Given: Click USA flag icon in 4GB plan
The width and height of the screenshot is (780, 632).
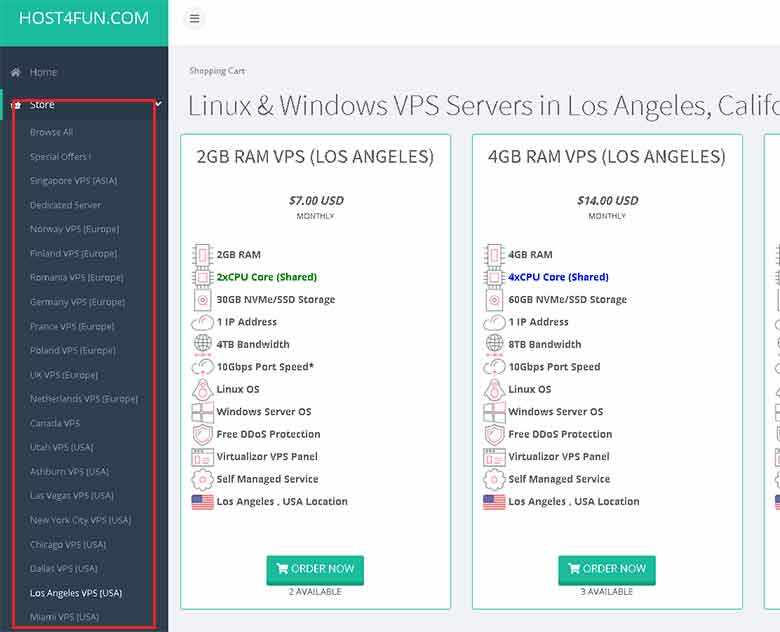Looking at the screenshot, I should 494,502.
